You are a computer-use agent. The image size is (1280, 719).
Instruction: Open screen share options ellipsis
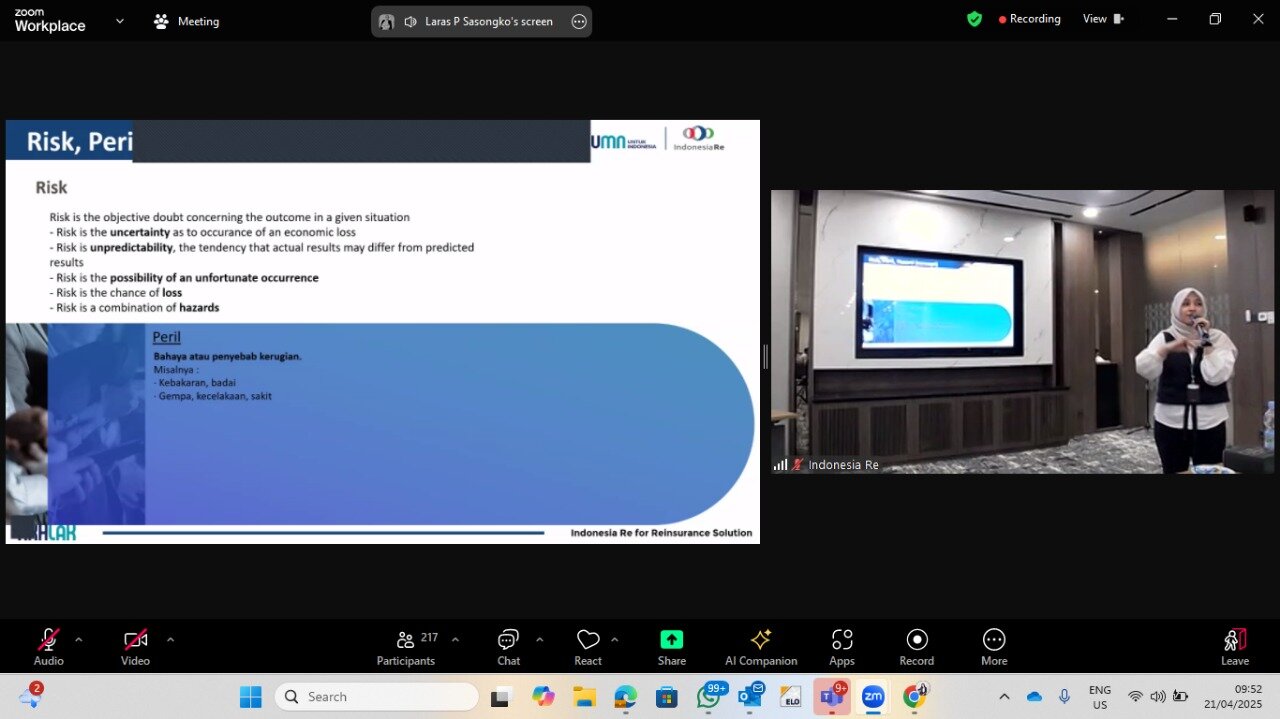578,21
